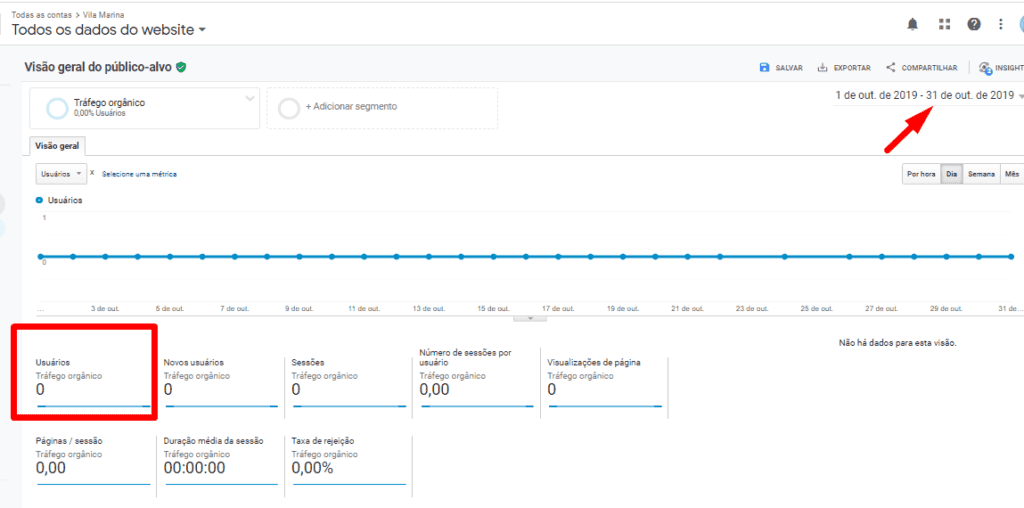The image size is (1024, 508).
Task: Expand the Tráfego orgânico segment chevron
Action: tap(250, 98)
